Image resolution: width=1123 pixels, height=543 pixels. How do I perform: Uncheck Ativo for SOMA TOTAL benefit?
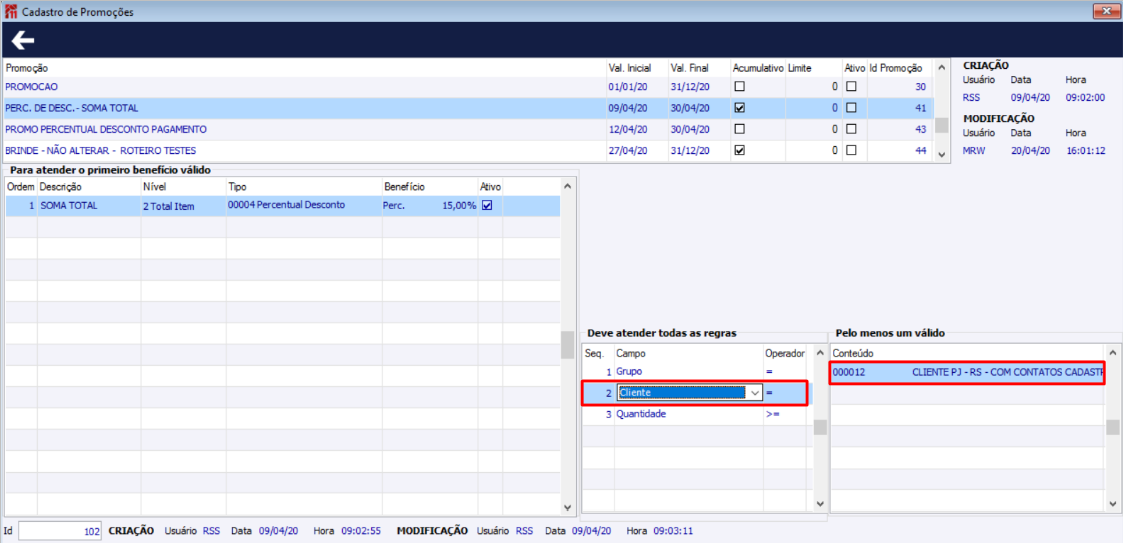488,206
